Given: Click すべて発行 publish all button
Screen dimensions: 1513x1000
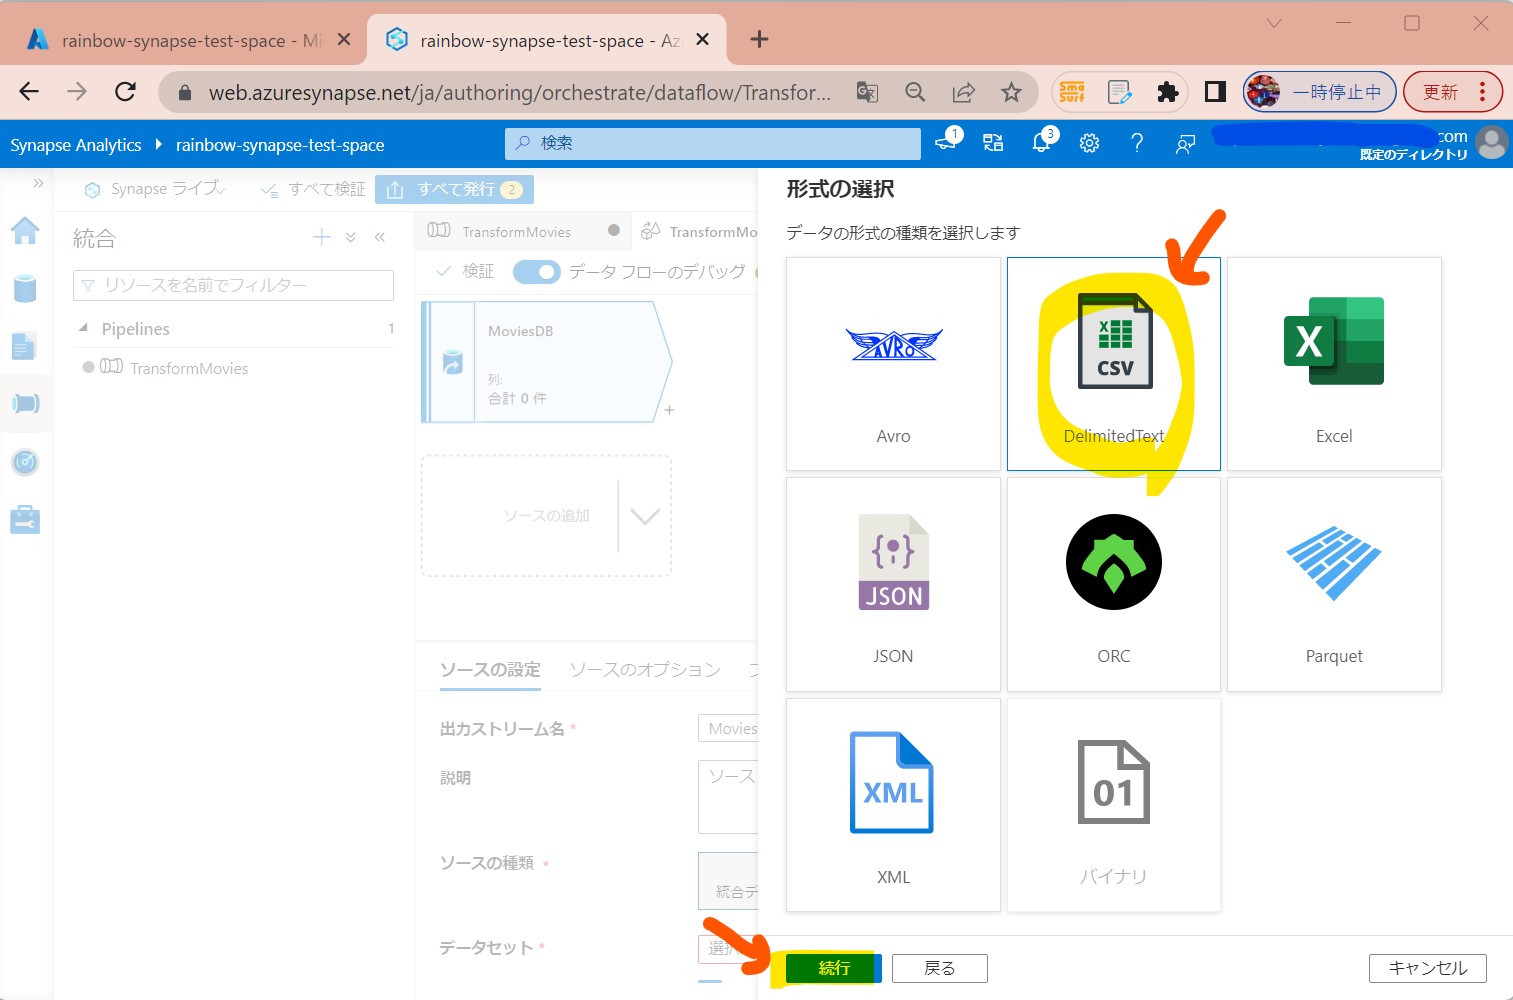Looking at the screenshot, I should pos(454,189).
